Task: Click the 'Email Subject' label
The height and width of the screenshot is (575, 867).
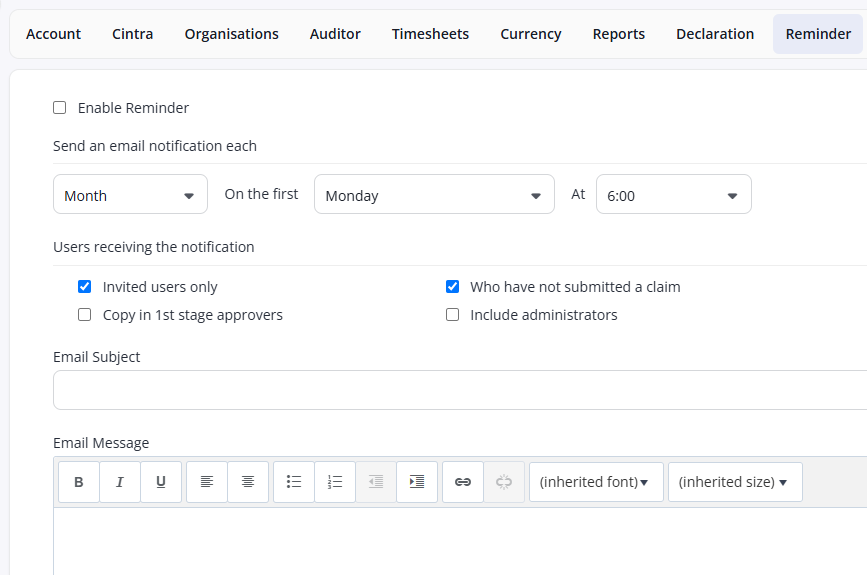Action: 97,357
